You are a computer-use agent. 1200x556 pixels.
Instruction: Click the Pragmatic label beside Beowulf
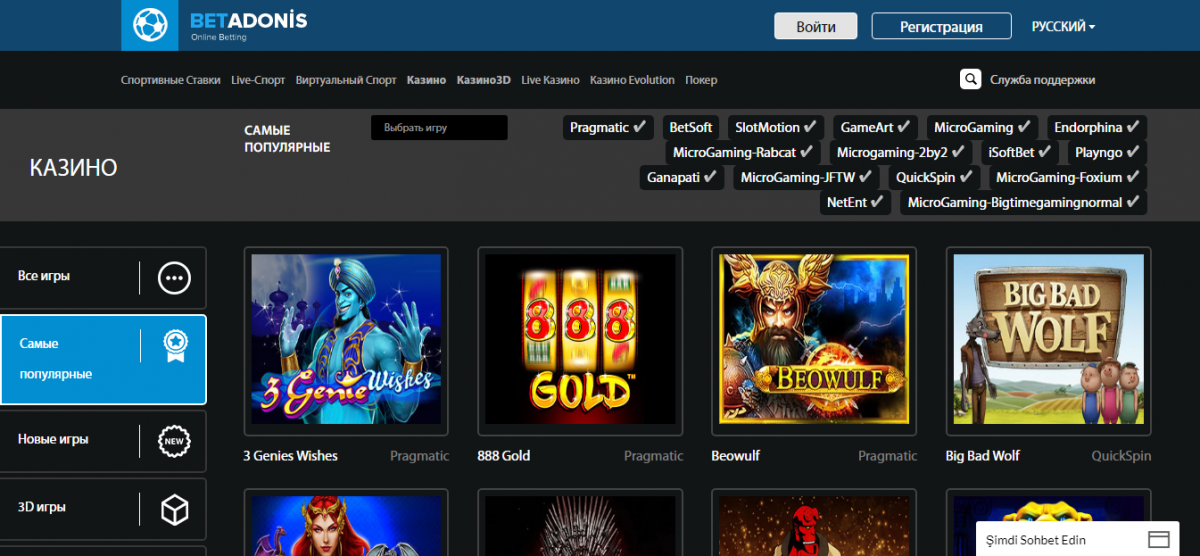[x=888, y=456]
